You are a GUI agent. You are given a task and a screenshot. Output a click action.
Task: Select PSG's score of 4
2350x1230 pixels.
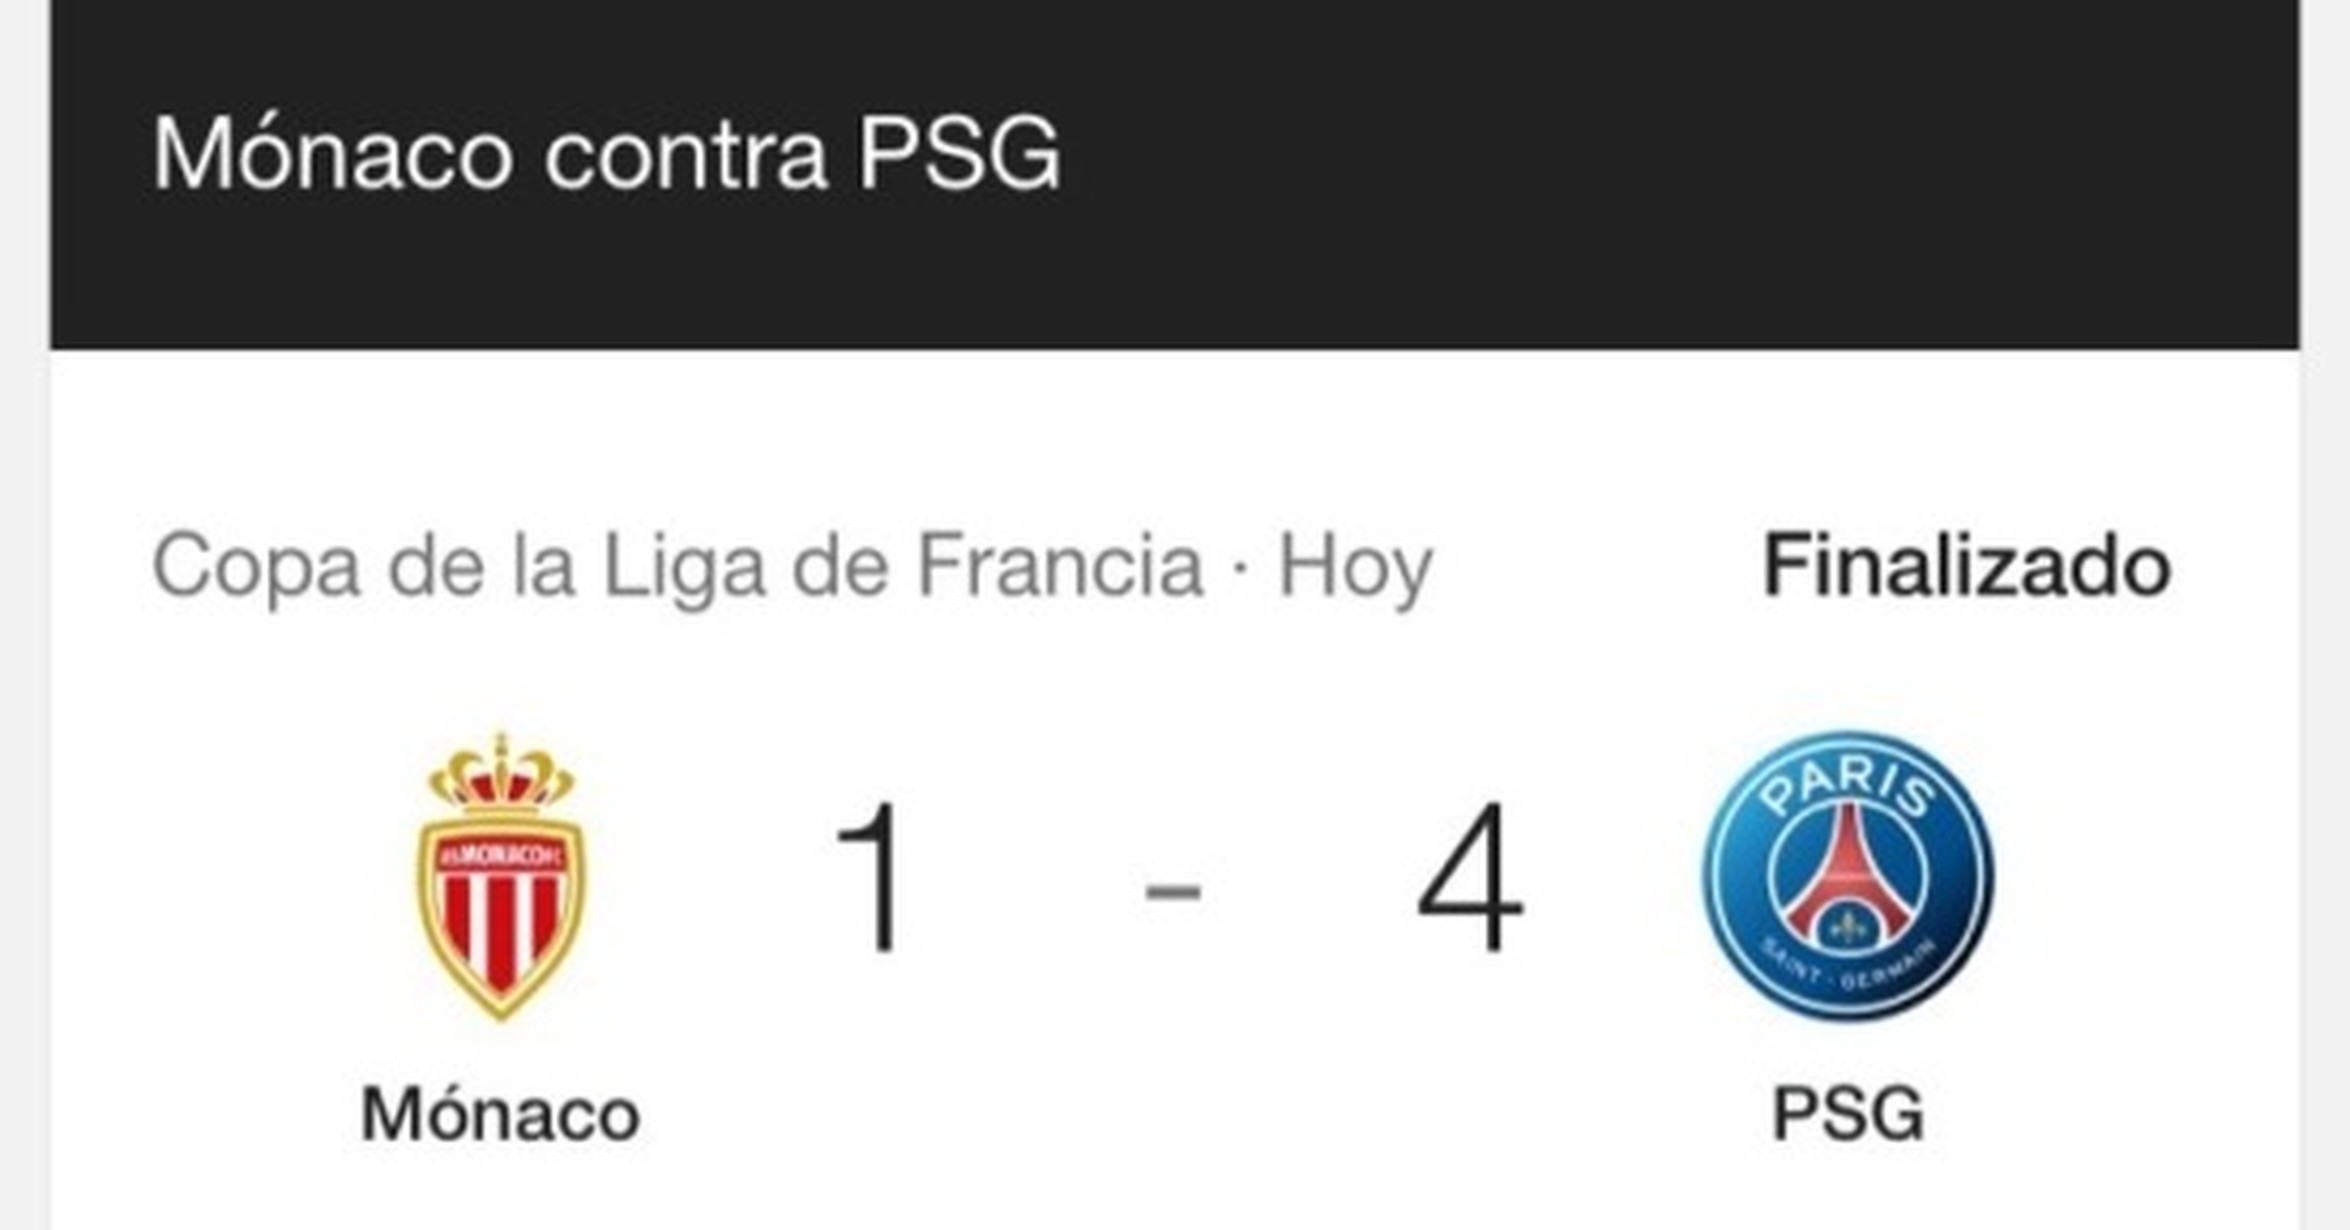1470,878
